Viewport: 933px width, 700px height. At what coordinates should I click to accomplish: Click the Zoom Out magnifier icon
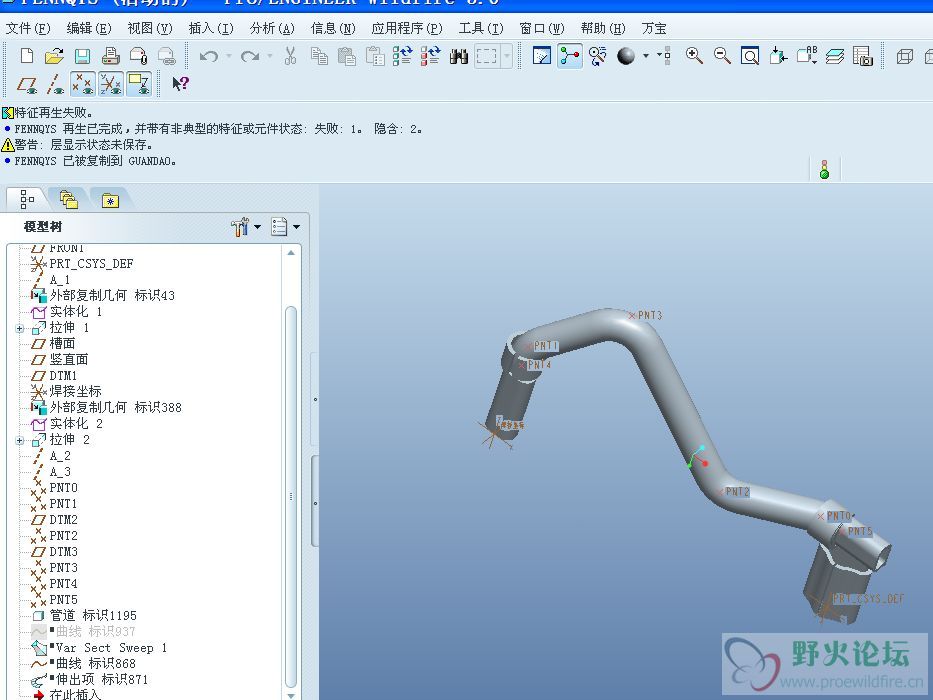click(722, 56)
